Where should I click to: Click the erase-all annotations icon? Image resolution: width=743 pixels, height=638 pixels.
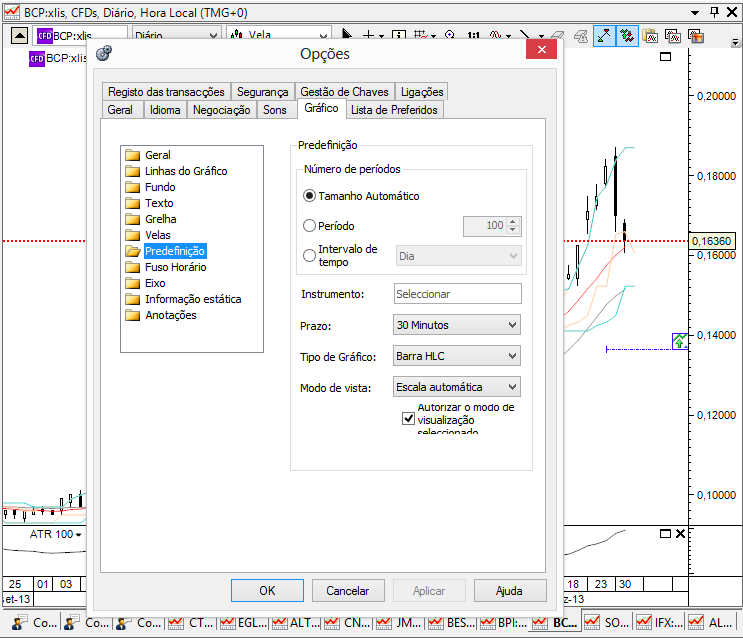click(x=580, y=36)
